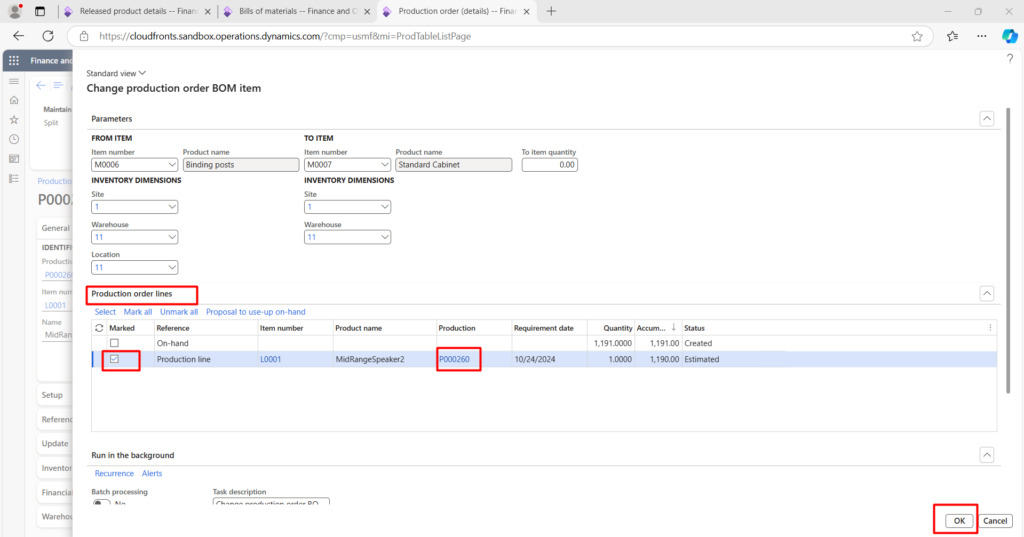1024x537 pixels.
Task: Open the help question mark icon
Action: pyautogui.click(x=1010, y=59)
